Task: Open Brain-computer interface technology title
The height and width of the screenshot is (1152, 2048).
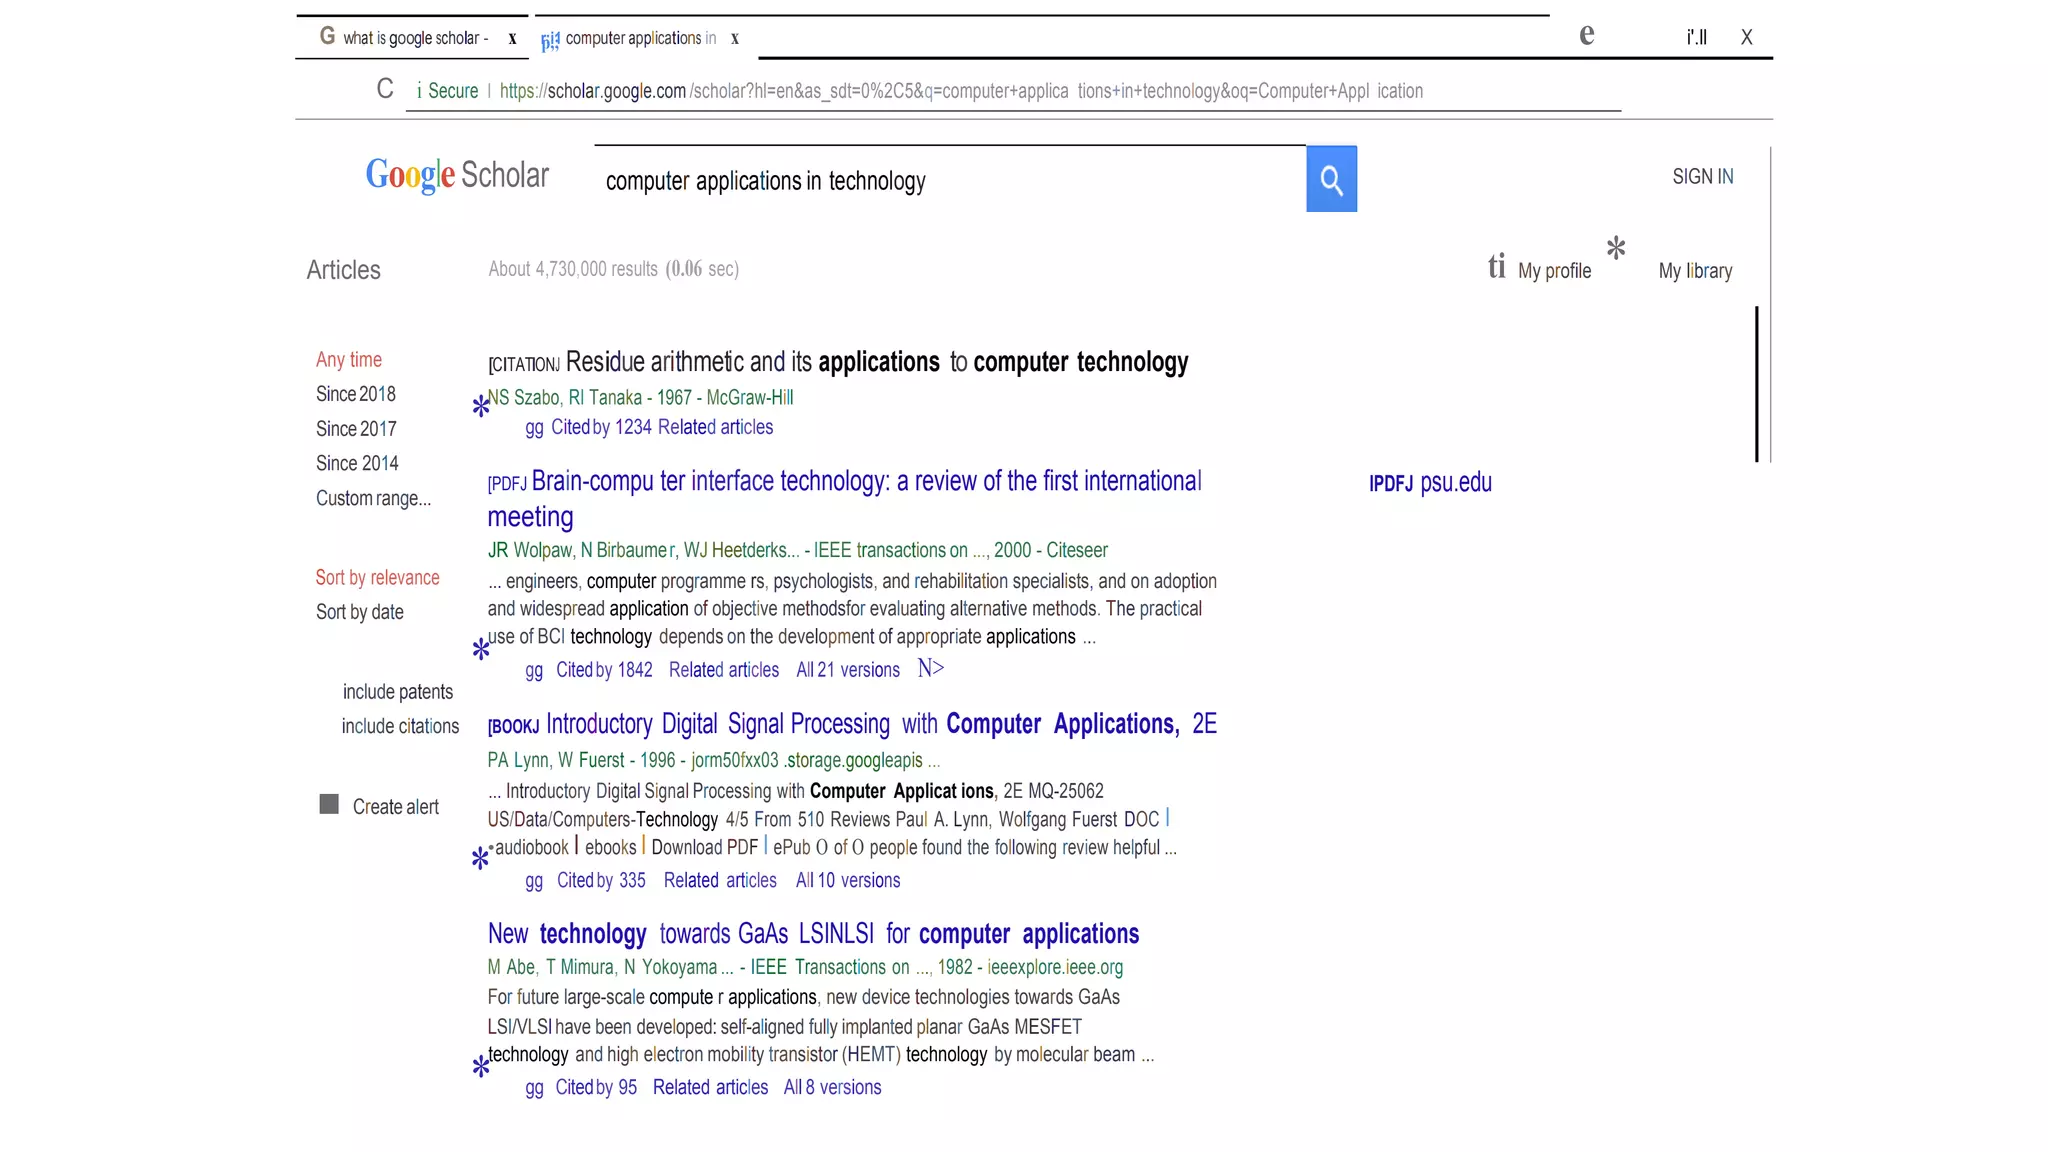Action: coord(845,499)
